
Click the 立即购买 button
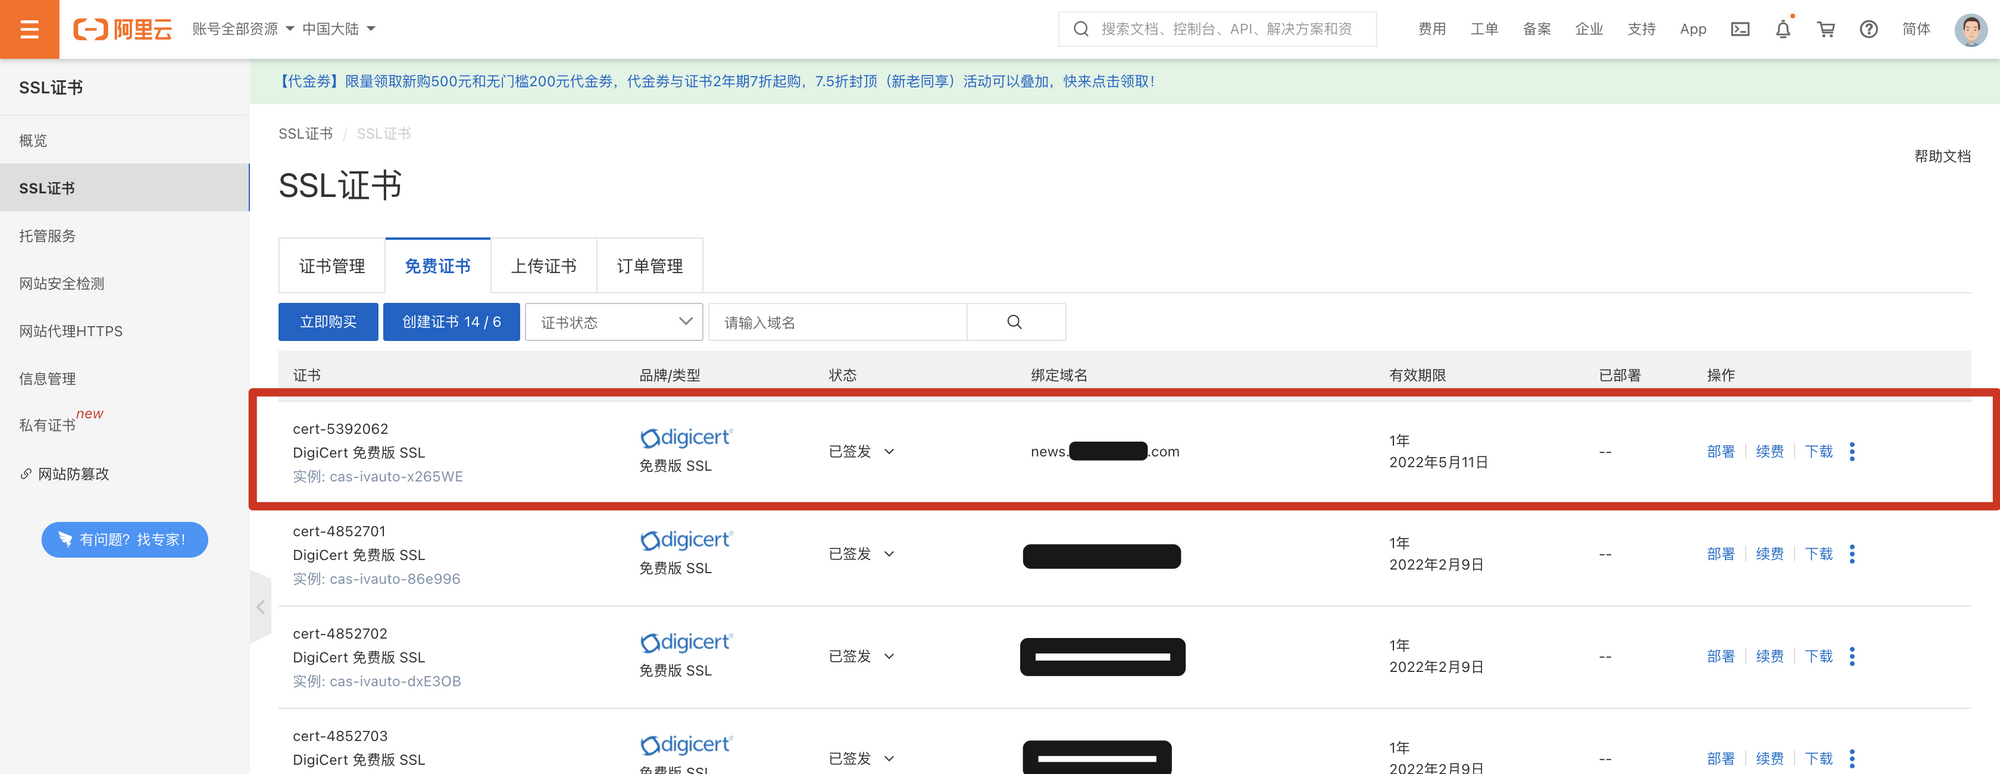click(x=328, y=322)
